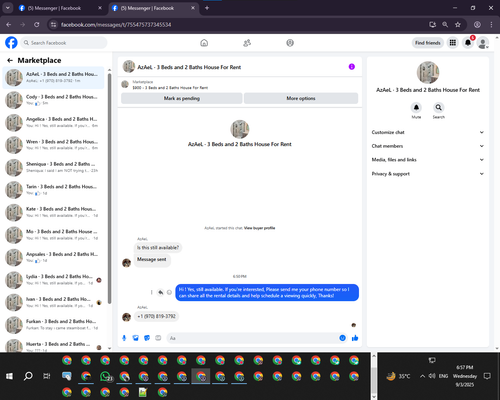Open Anpsales conversation in chat list

53,257
